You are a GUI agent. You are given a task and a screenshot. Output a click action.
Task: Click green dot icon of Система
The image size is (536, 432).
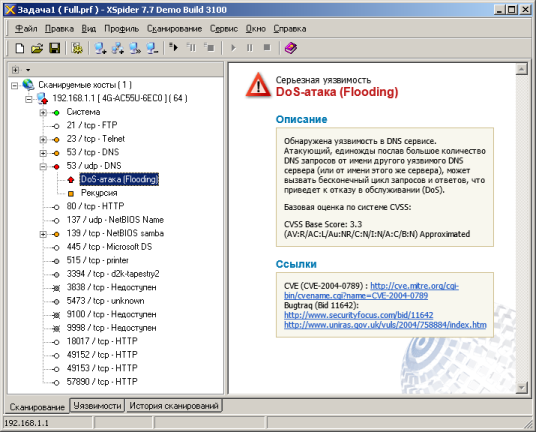coord(56,112)
